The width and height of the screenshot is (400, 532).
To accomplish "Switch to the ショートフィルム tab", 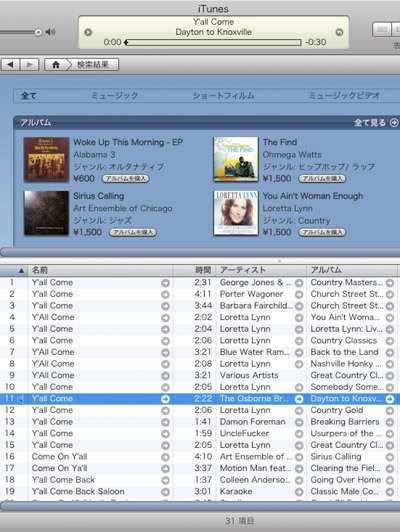I will pyautogui.click(x=224, y=96).
